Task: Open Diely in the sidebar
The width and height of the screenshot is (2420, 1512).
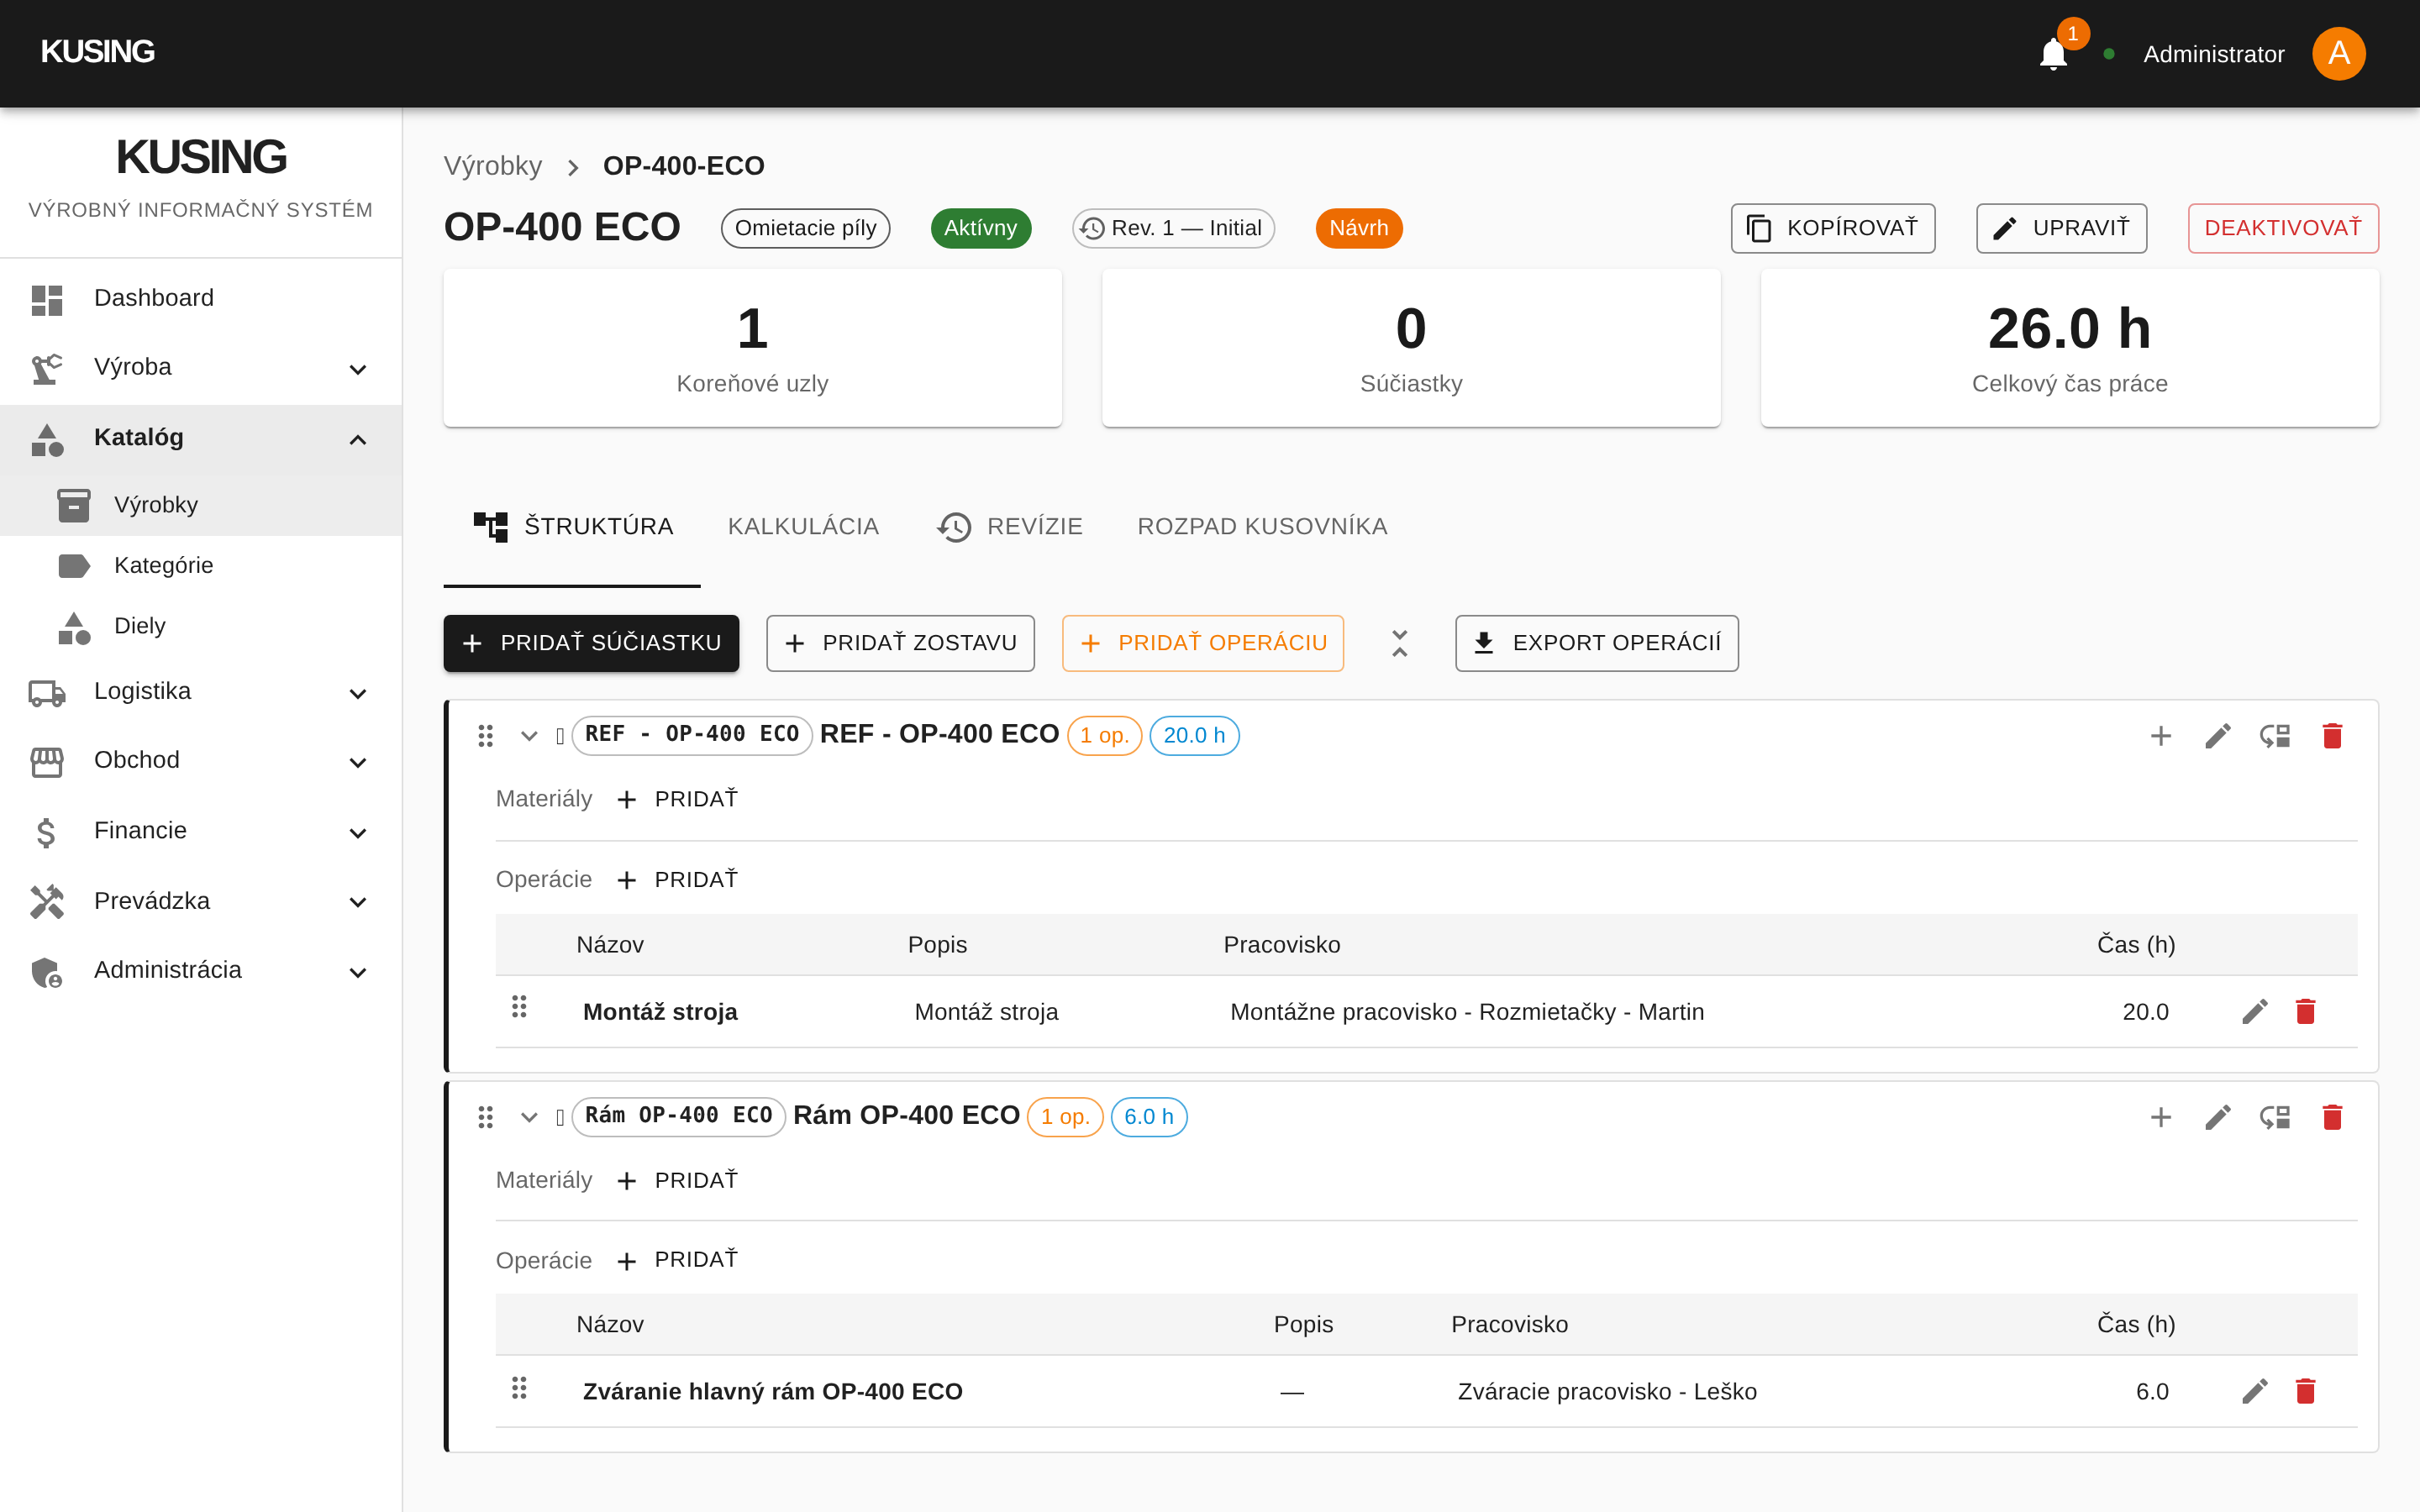Action: 200,626
